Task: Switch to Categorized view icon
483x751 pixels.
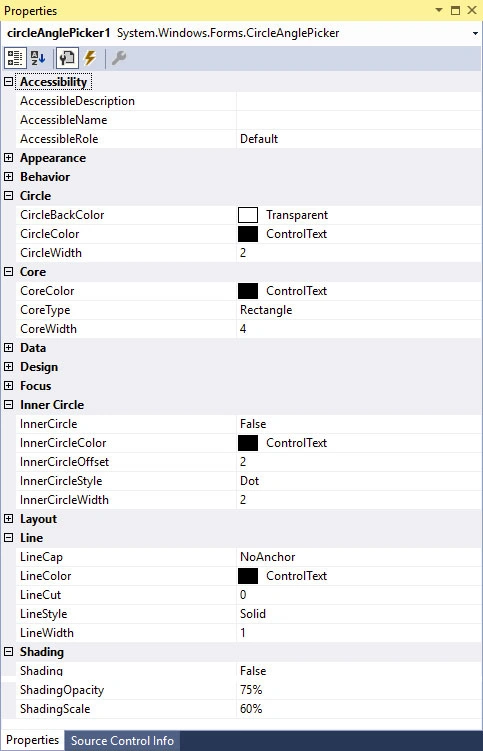Action: pos(14,58)
